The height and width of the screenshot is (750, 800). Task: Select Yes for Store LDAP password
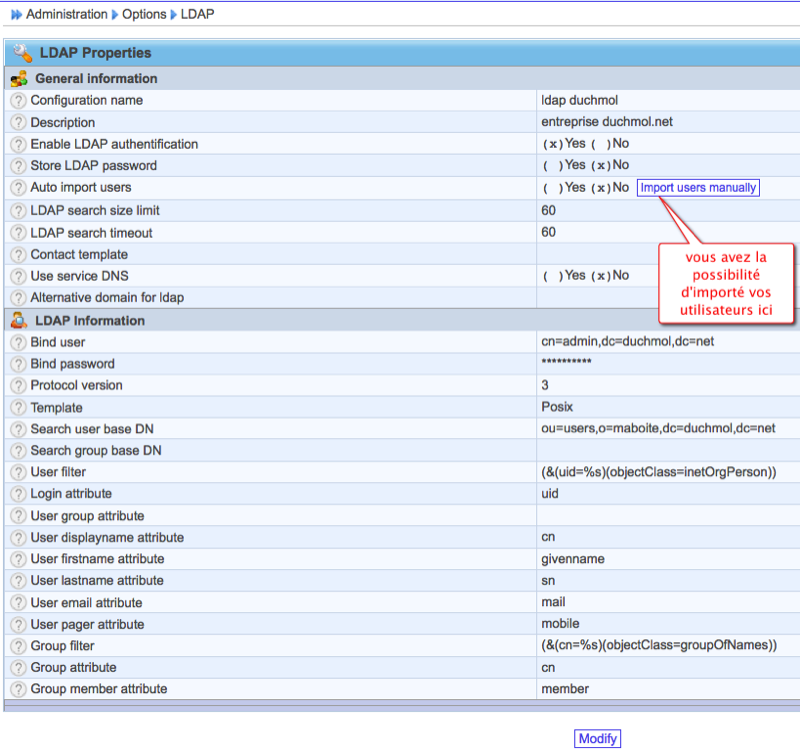pyautogui.click(x=552, y=166)
